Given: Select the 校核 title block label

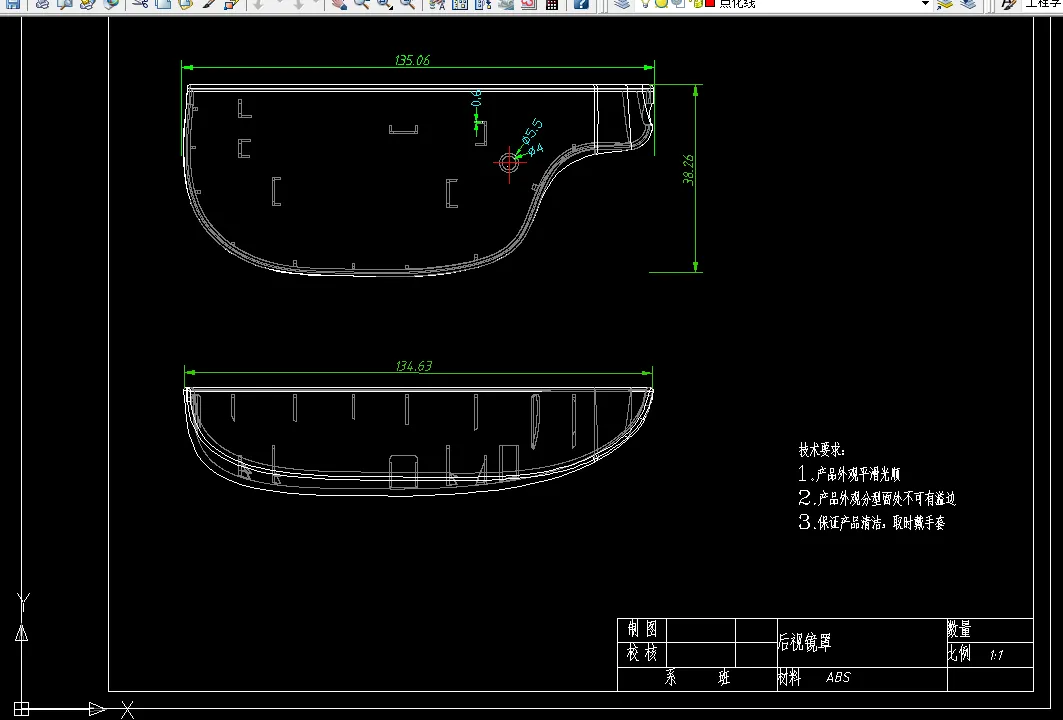Looking at the screenshot, I should [x=642, y=653].
